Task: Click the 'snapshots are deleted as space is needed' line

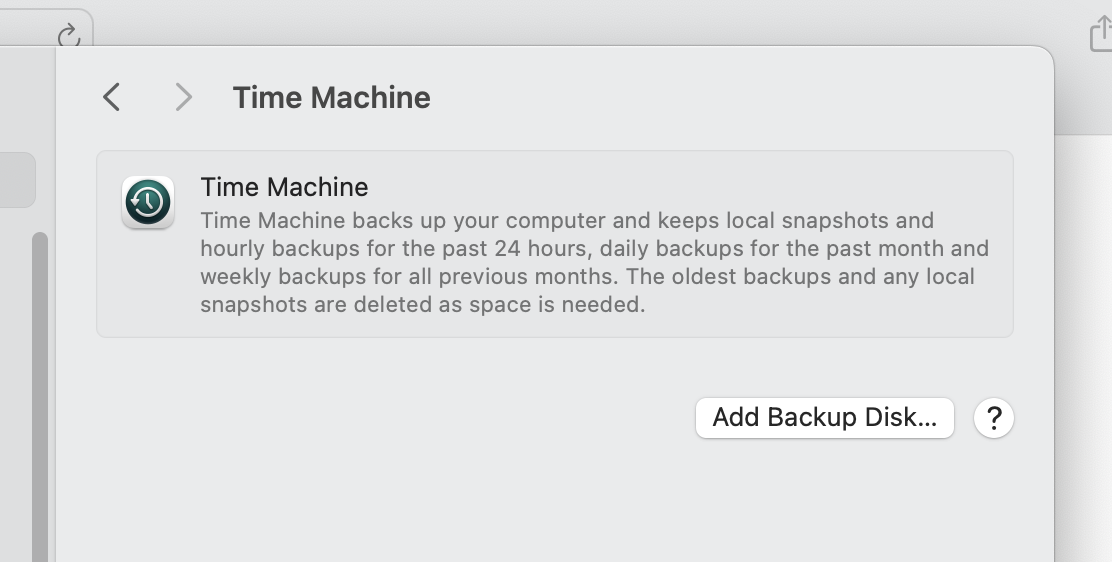Action: point(423,304)
